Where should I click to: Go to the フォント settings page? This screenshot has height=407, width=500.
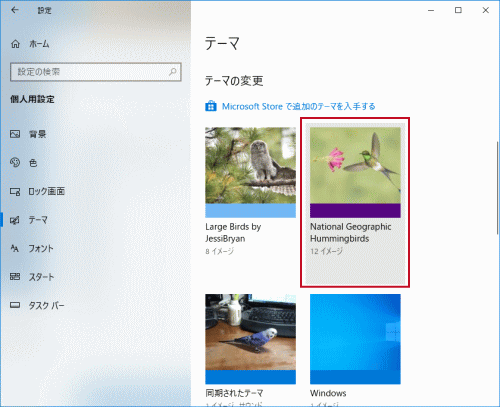[x=41, y=248]
